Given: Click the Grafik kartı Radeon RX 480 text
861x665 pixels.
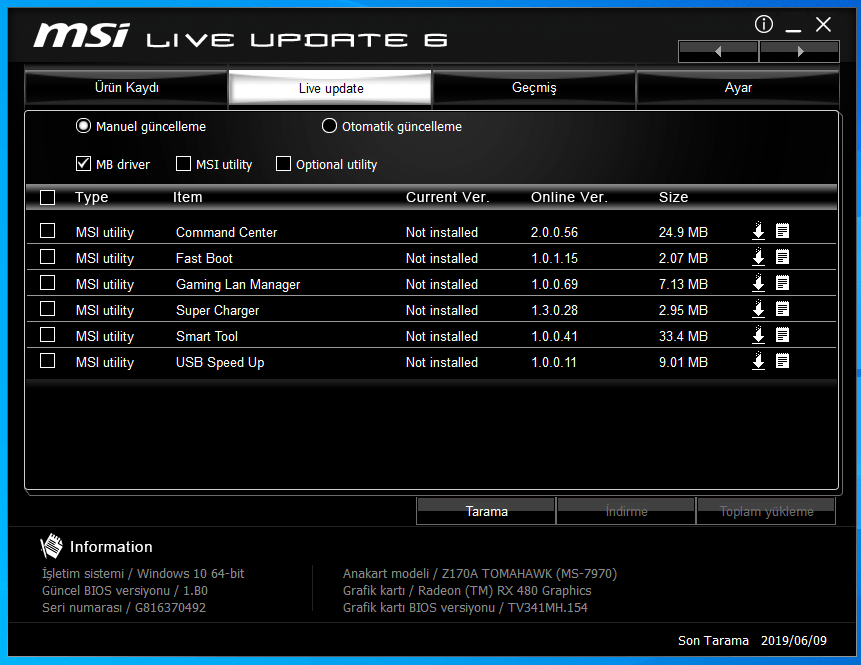Looking at the screenshot, I should point(467,590).
